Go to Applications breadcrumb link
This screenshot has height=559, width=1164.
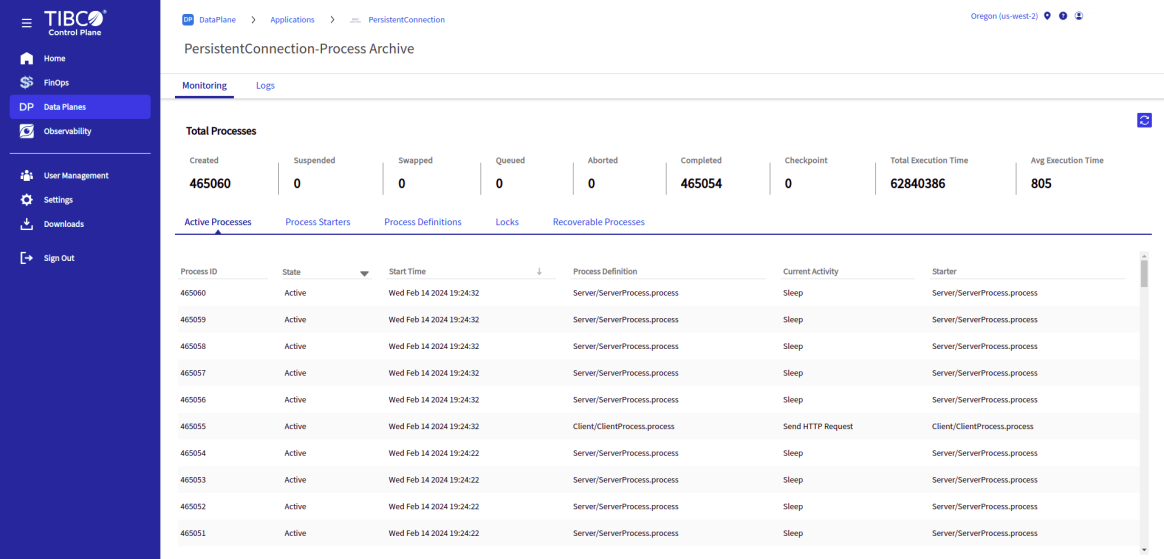[292, 20]
